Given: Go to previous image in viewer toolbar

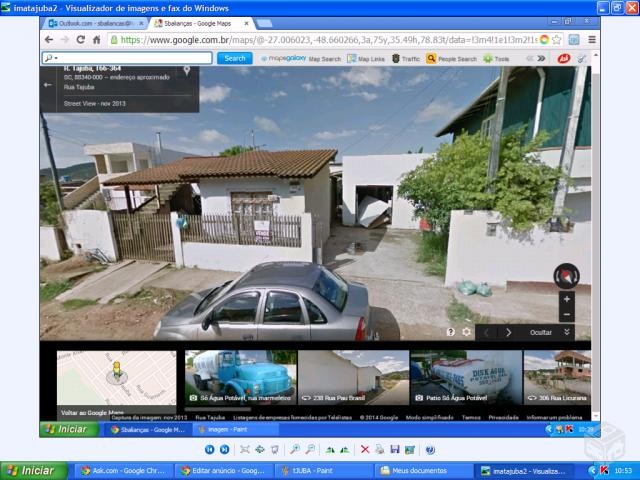Looking at the screenshot, I should [x=209, y=449].
